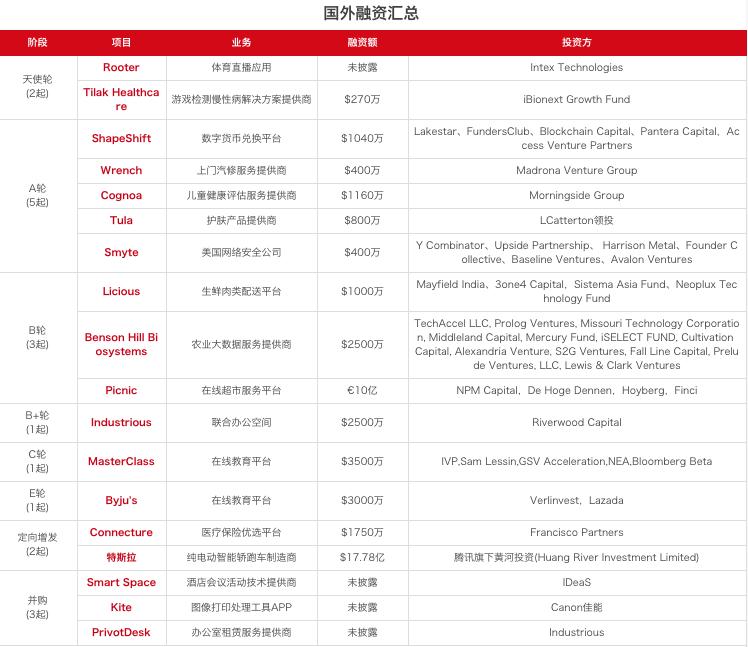The image size is (748, 647).
Task: Click the 图像打印处理工具APP business cell
Action: point(241,607)
